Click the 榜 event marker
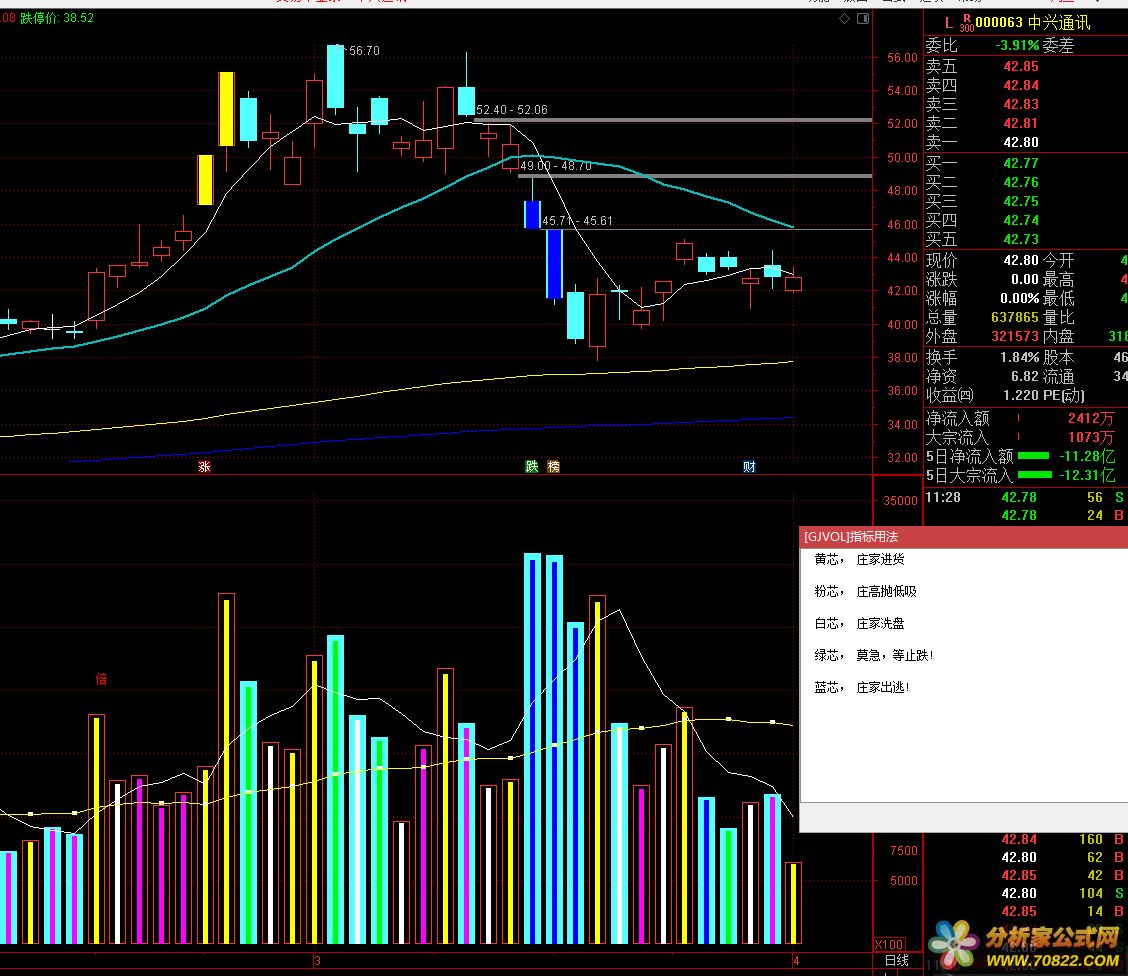 [x=553, y=467]
